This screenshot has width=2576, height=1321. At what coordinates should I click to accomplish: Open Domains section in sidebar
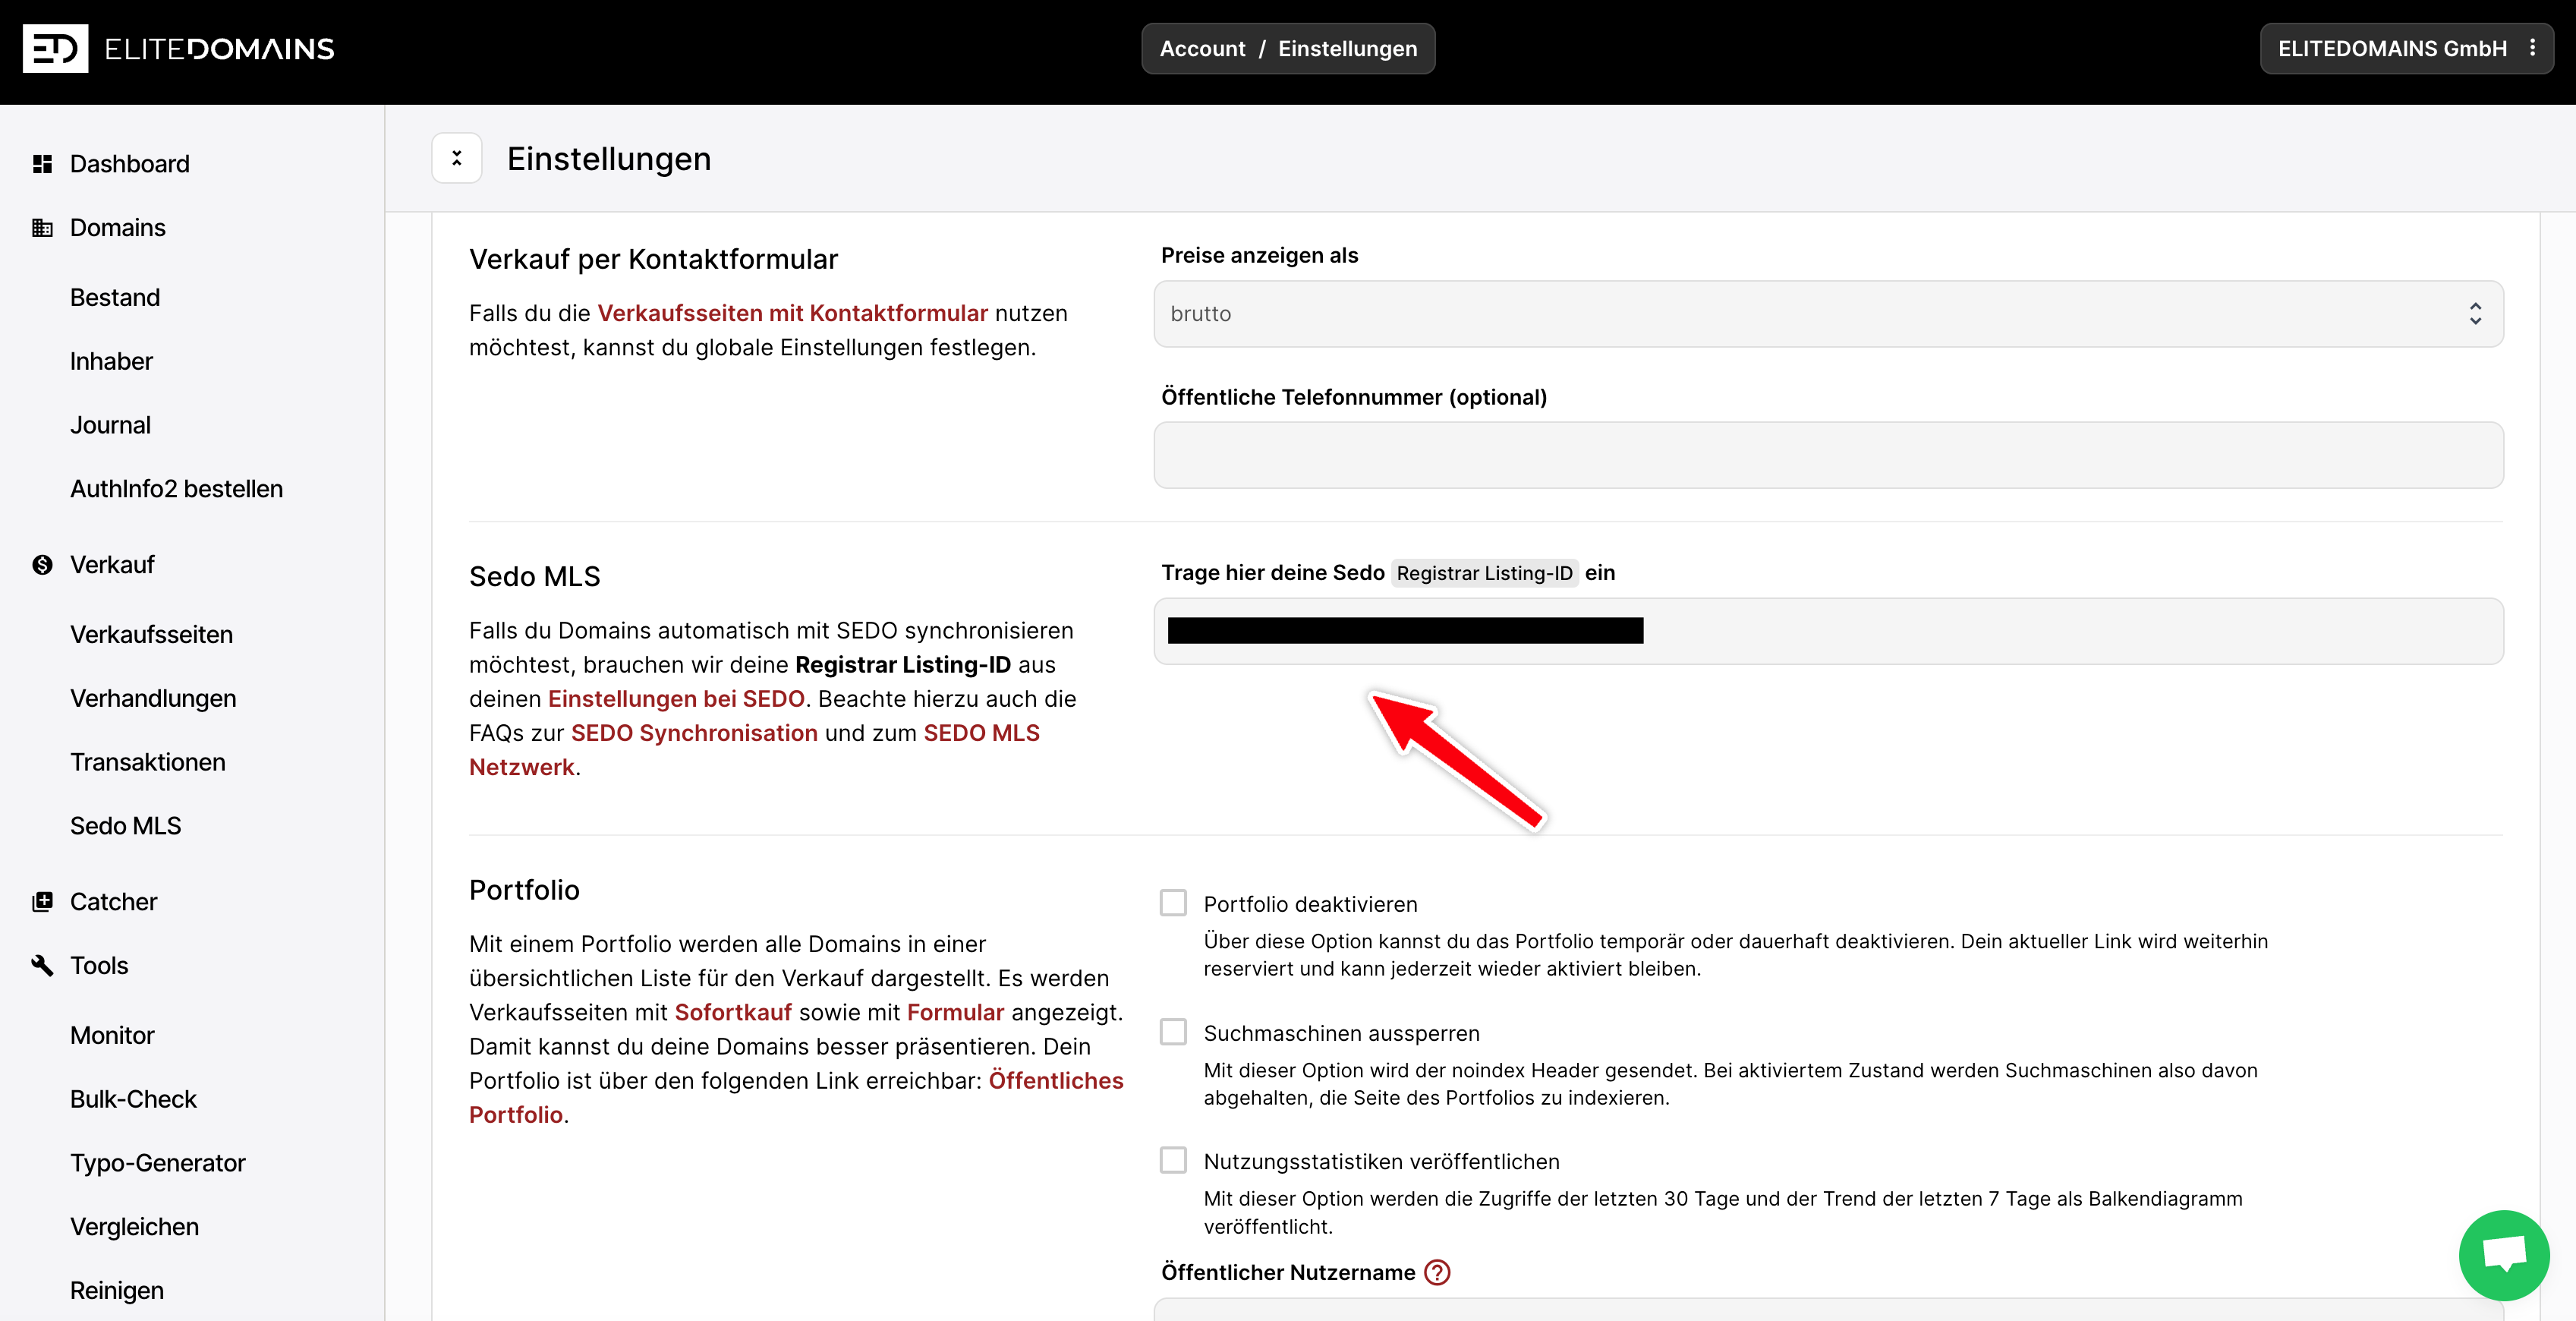click(117, 228)
